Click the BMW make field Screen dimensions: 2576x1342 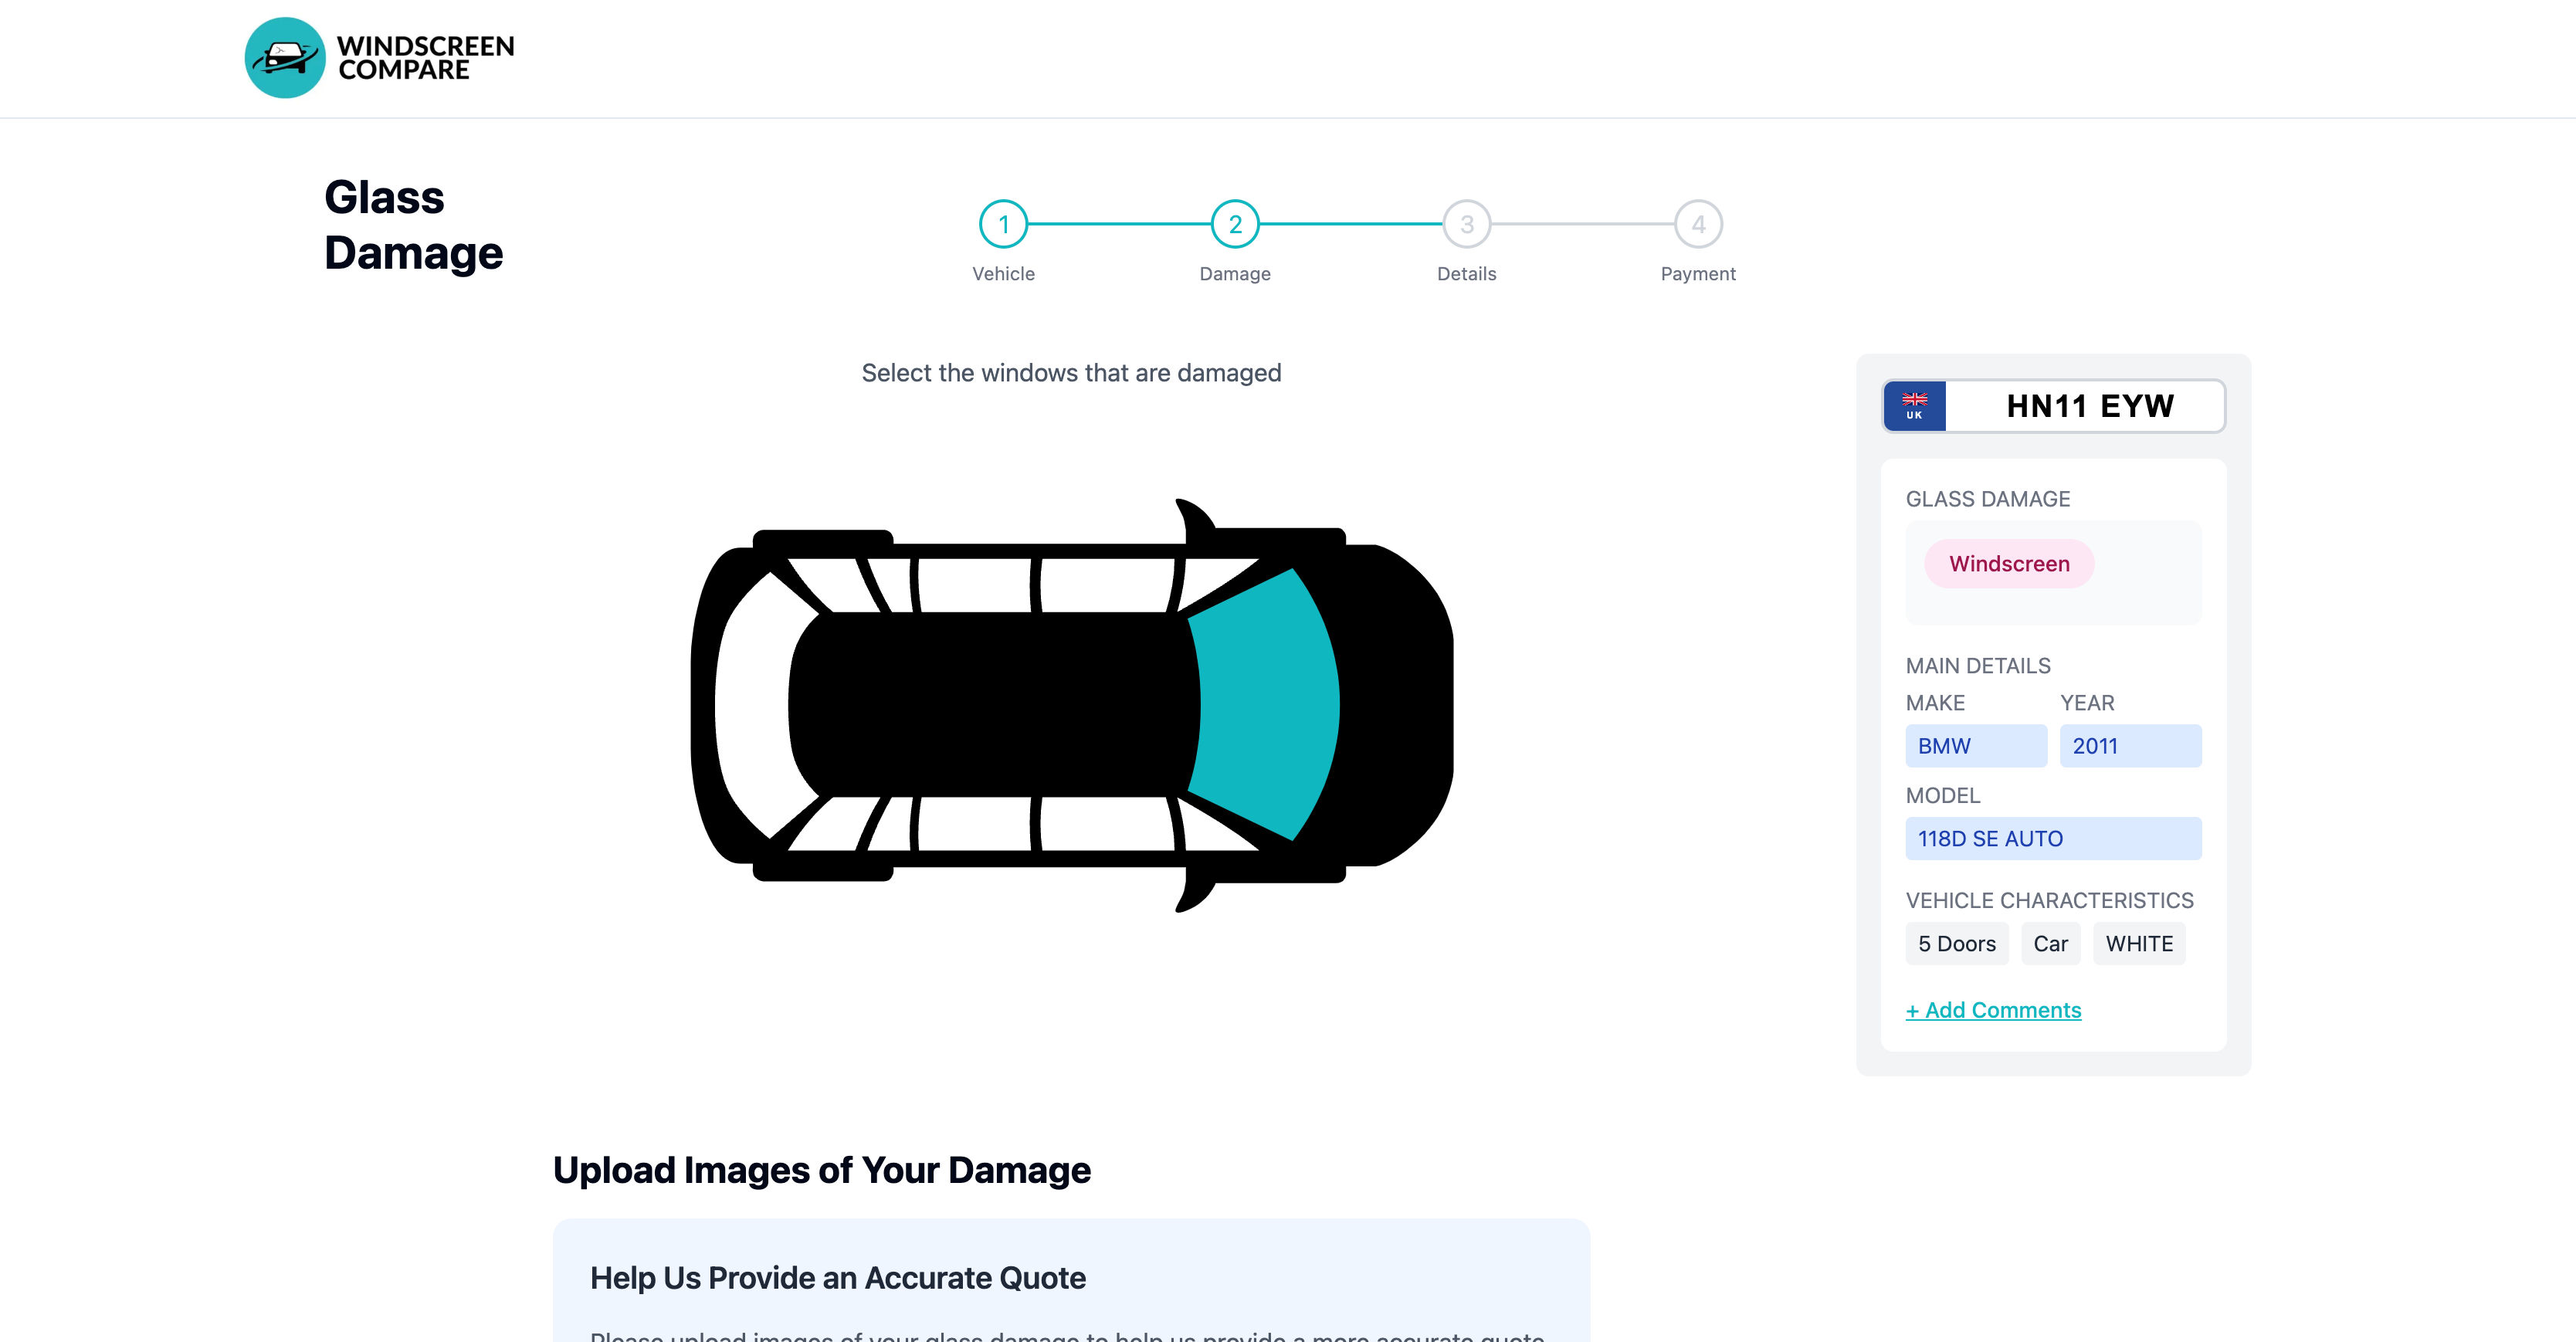[x=1975, y=746]
